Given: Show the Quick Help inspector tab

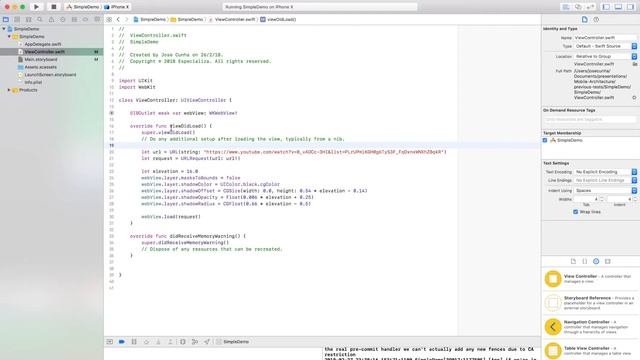Looking at the screenshot, I should point(596,19).
